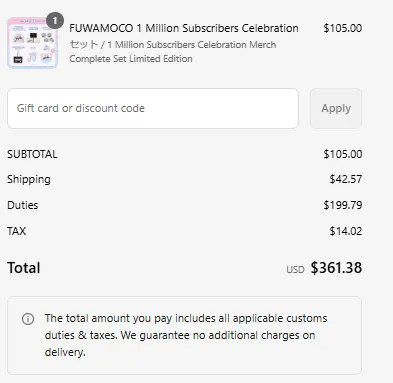Click the Duties label
This screenshot has width=393, height=383.
point(23,205)
